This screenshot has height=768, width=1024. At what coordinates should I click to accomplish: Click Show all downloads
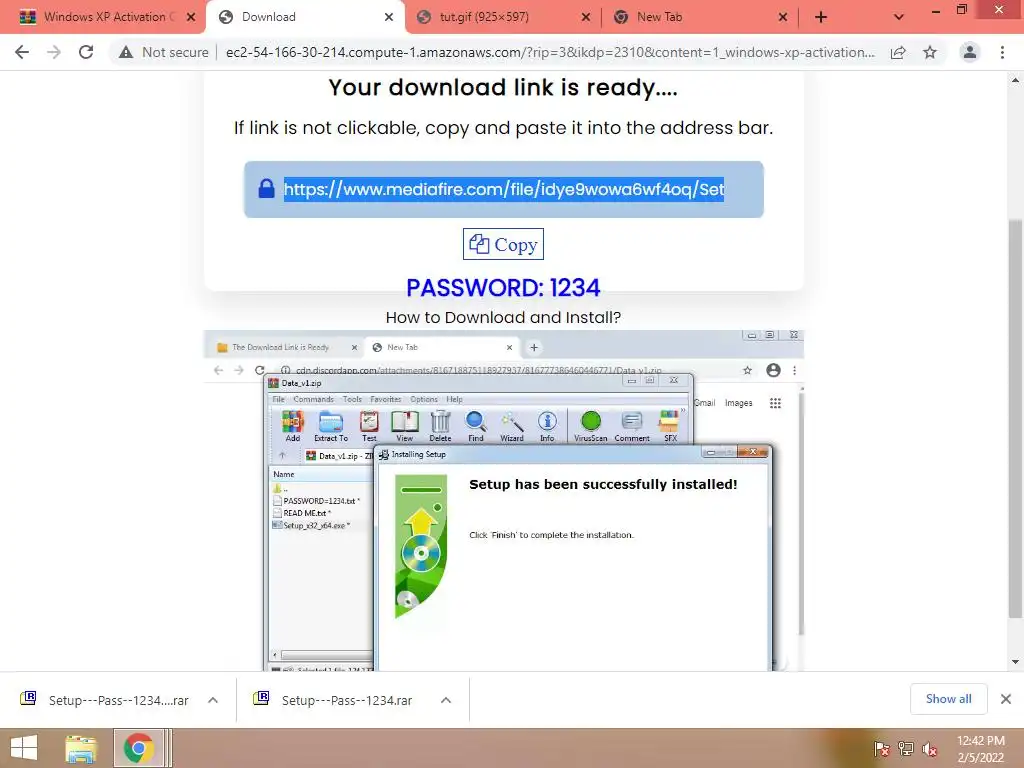(x=948, y=699)
